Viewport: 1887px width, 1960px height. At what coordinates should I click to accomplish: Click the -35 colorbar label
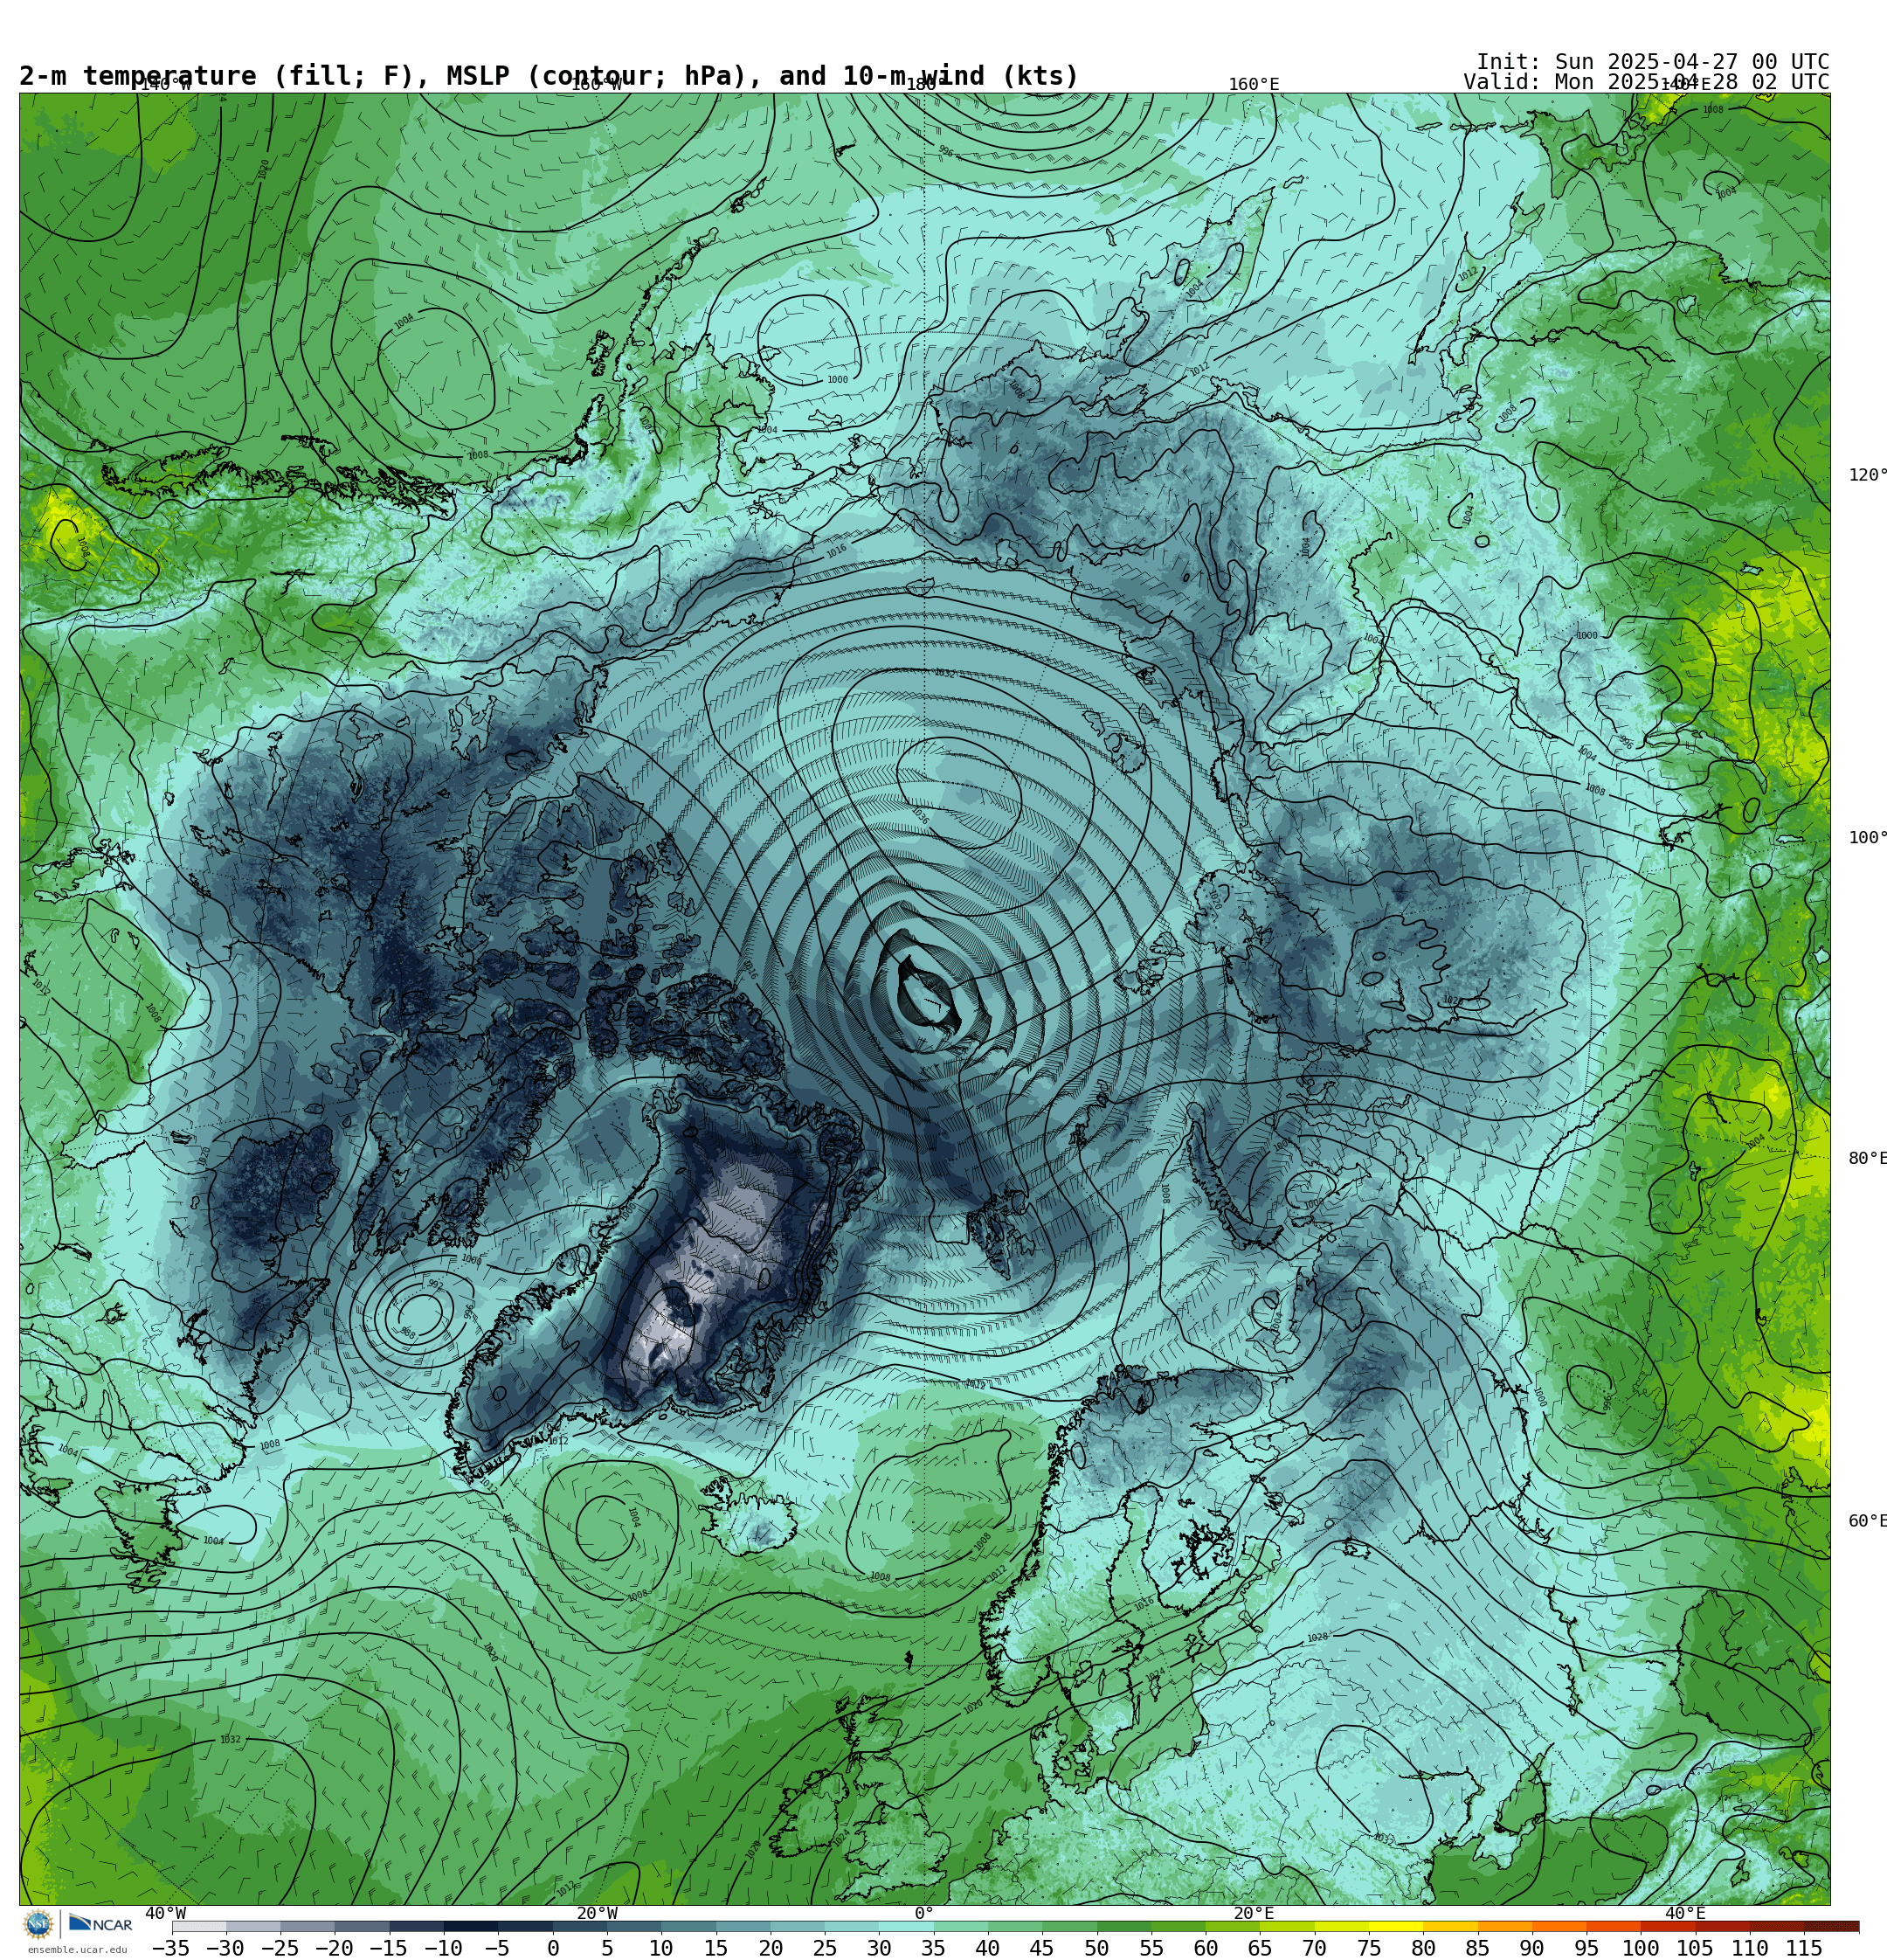[x=171, y=1948]
